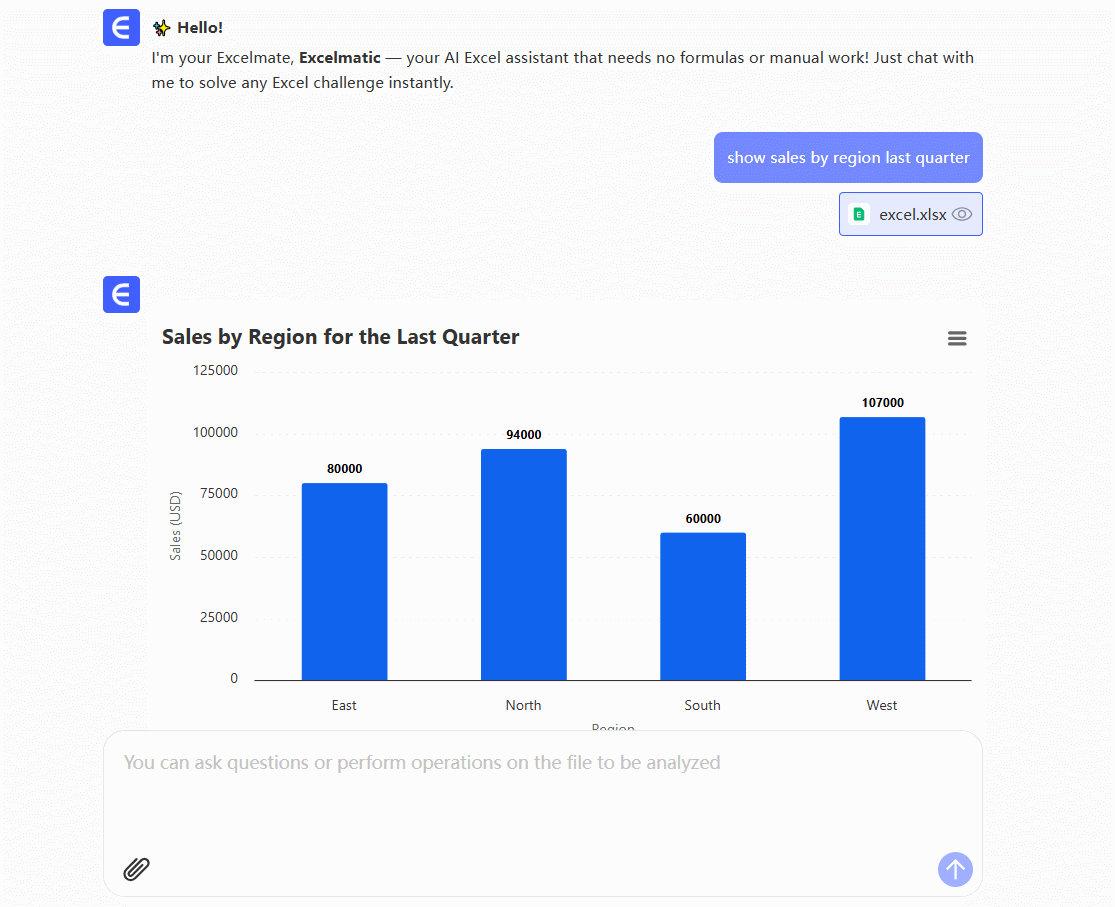Click the sparkle emoji next to Hello
This screenshot has height=907, width=1115.
(x=161, y=28)
